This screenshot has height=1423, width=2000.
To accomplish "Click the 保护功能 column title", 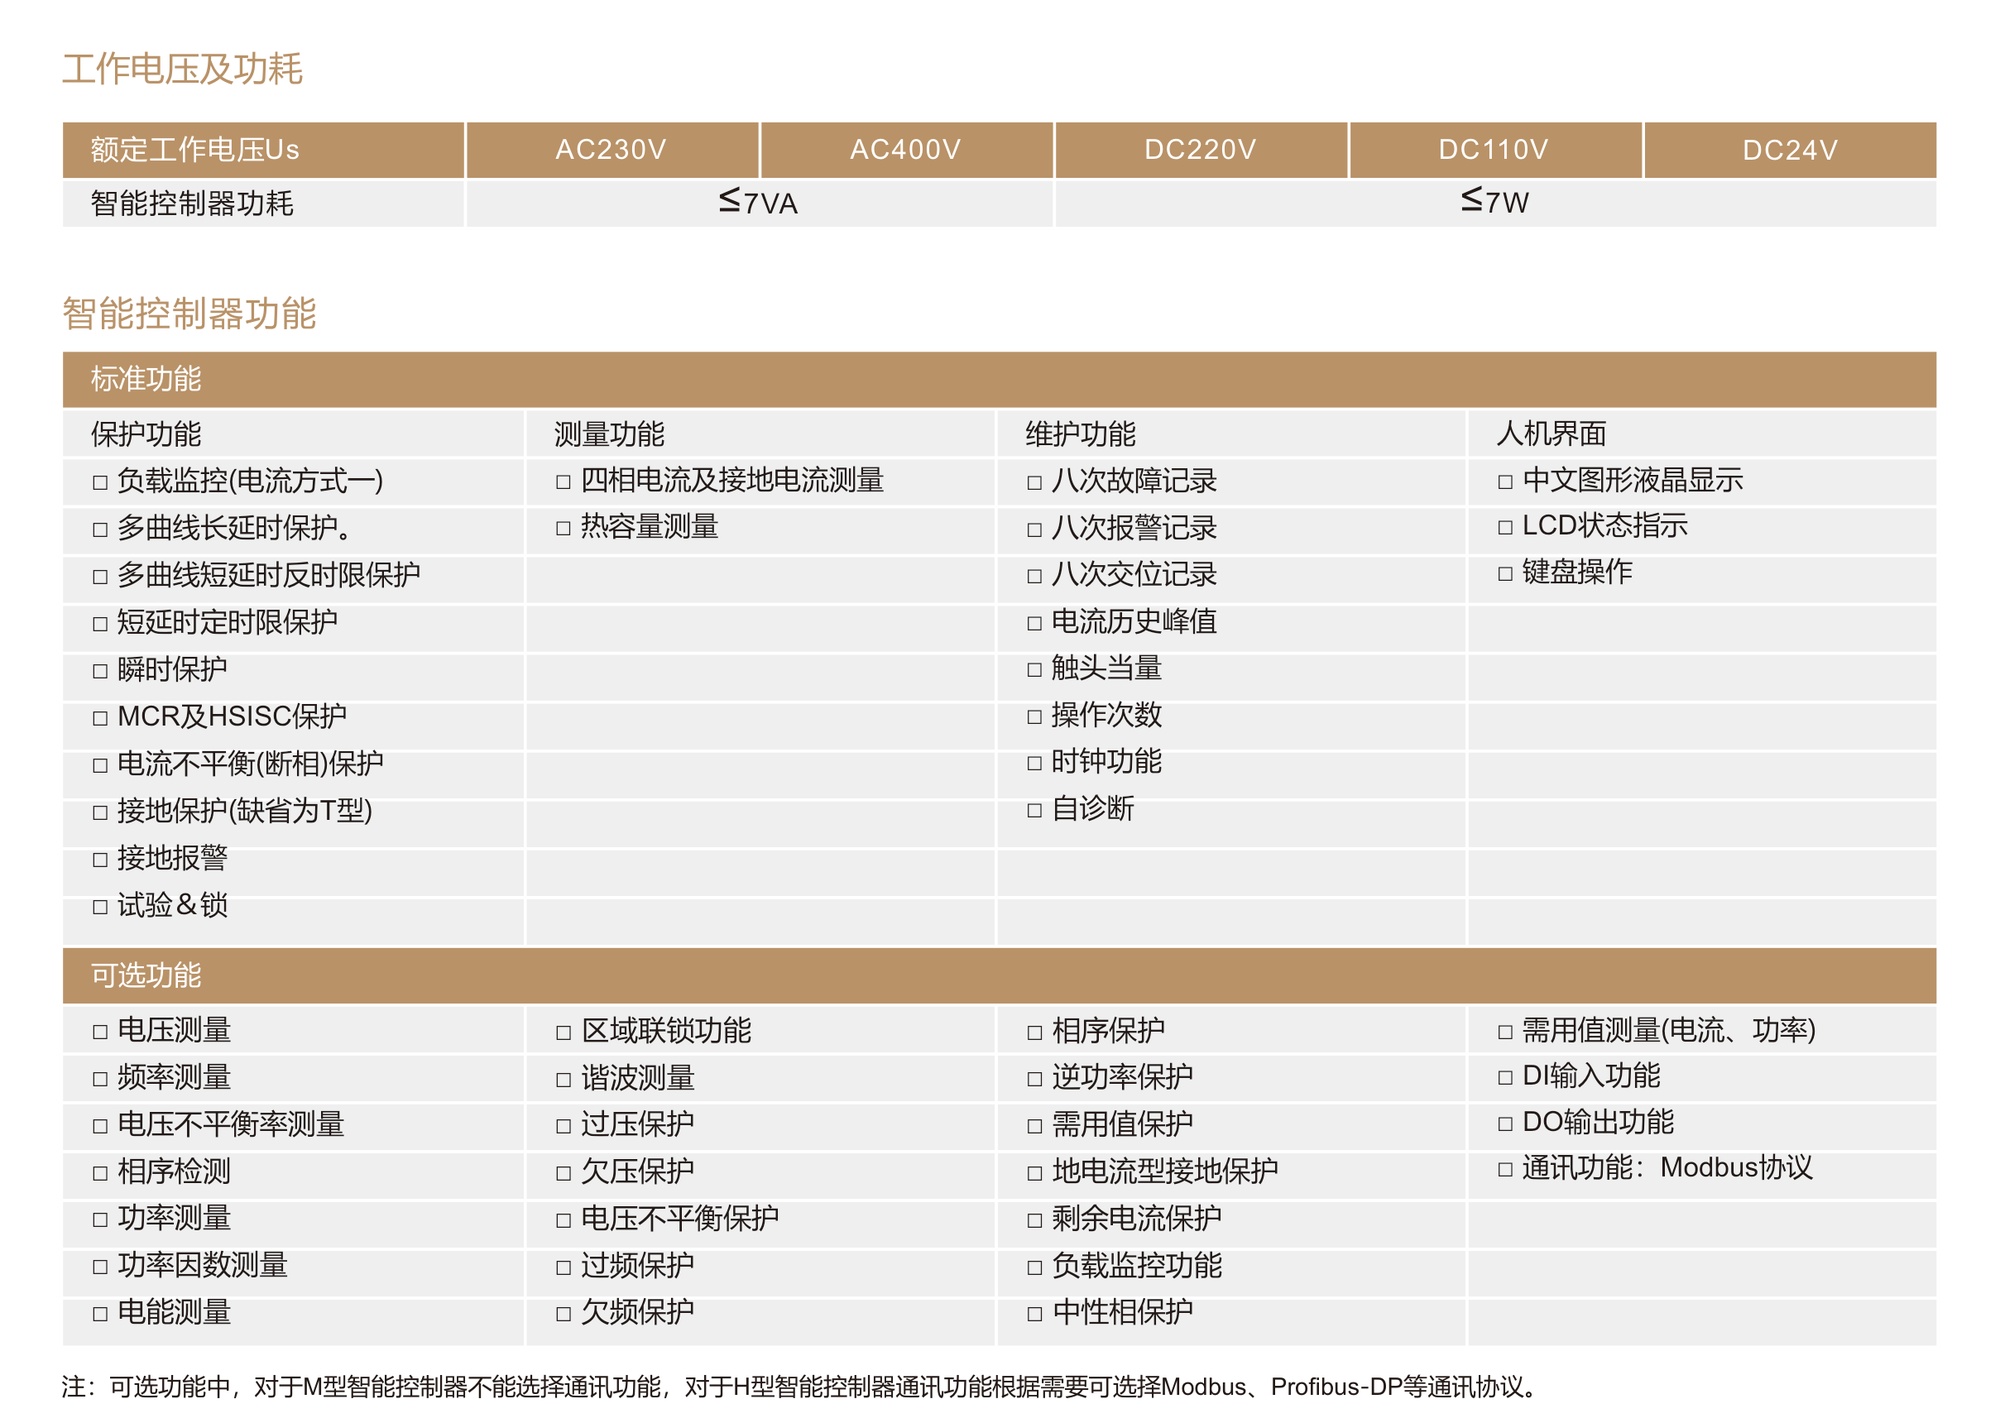I will 146,434.
